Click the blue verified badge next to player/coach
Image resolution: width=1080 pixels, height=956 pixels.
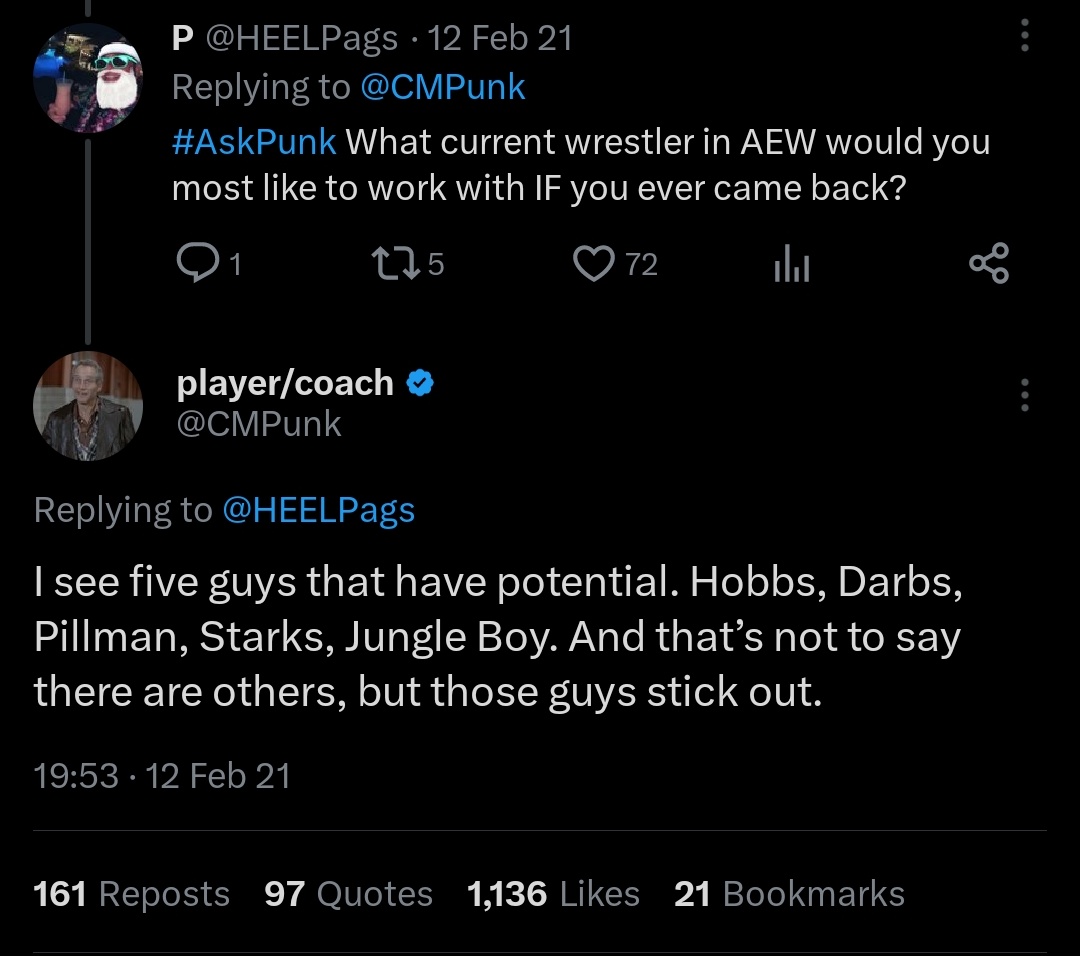tap(420, 382)
